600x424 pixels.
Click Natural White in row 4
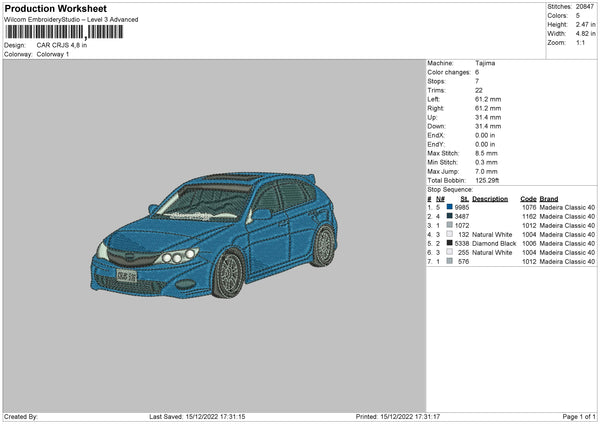(x=492, y=235)
